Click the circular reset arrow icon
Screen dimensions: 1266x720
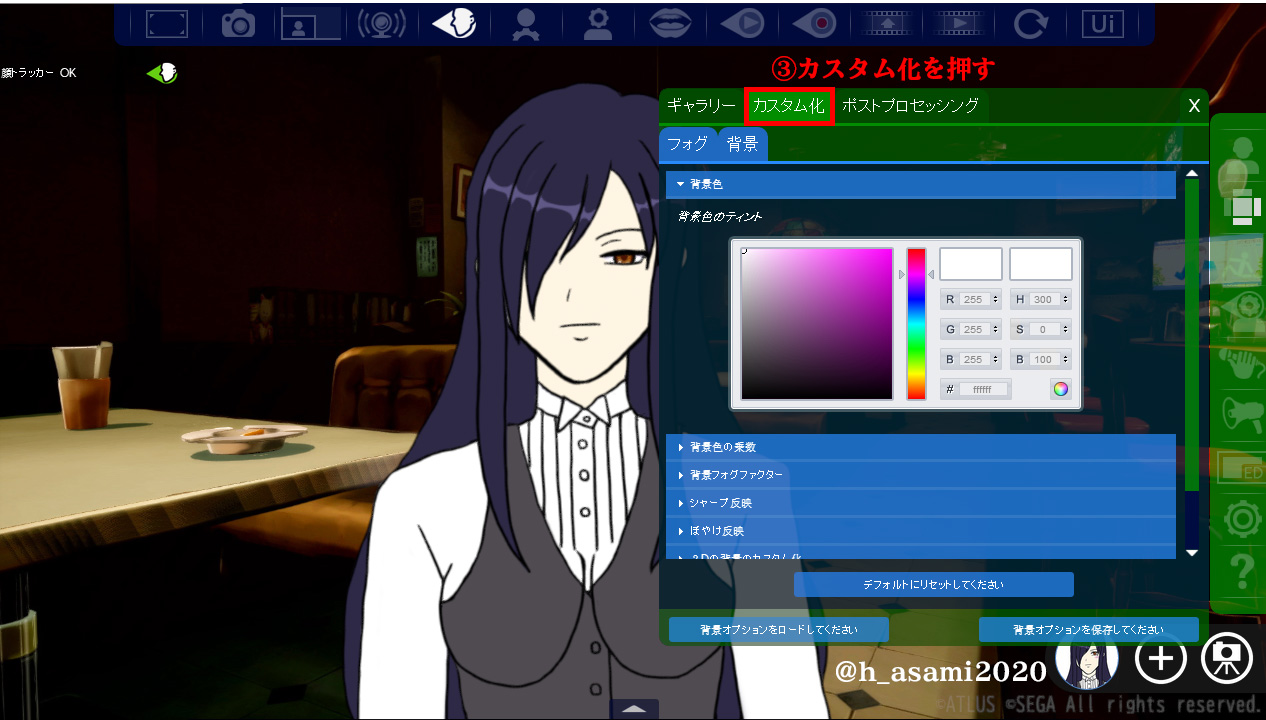coord(1030,23)
